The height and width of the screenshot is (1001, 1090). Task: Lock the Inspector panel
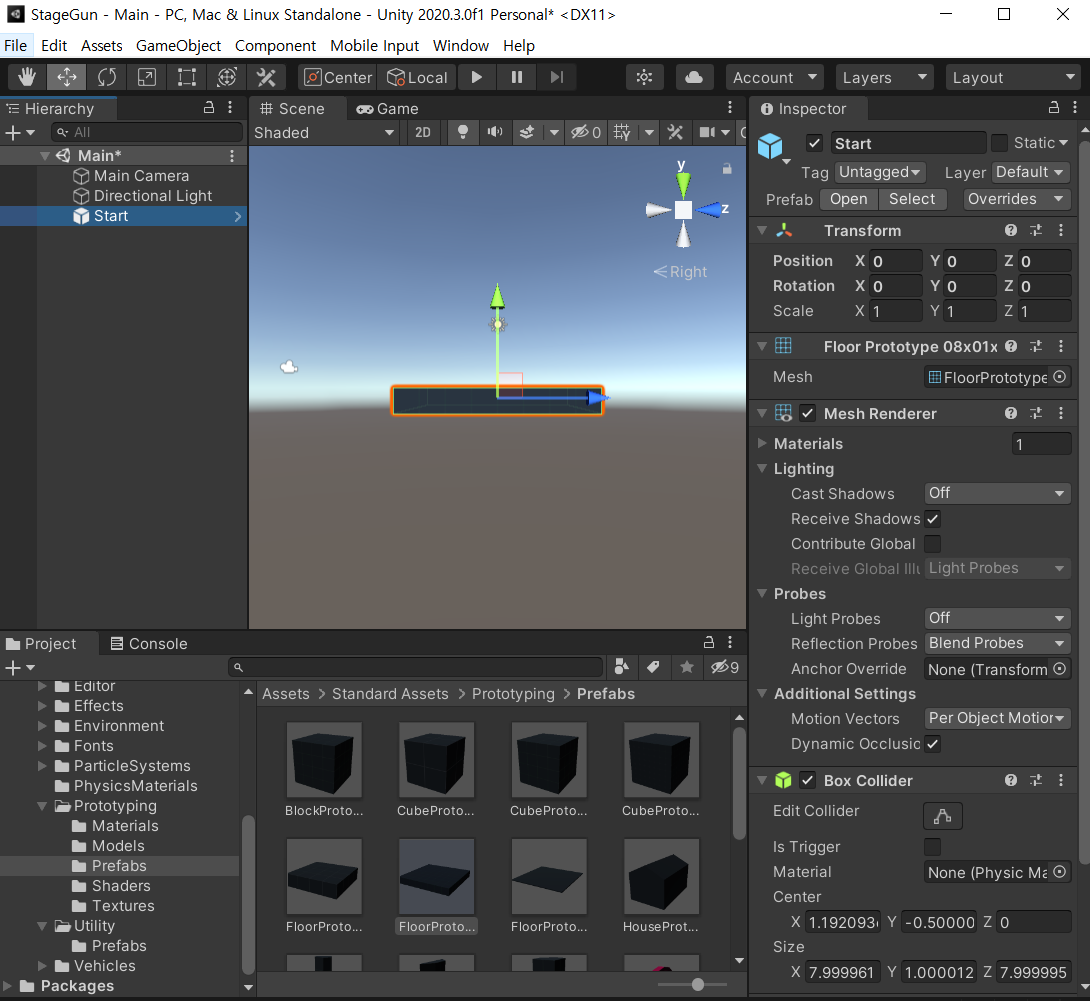1054,108
